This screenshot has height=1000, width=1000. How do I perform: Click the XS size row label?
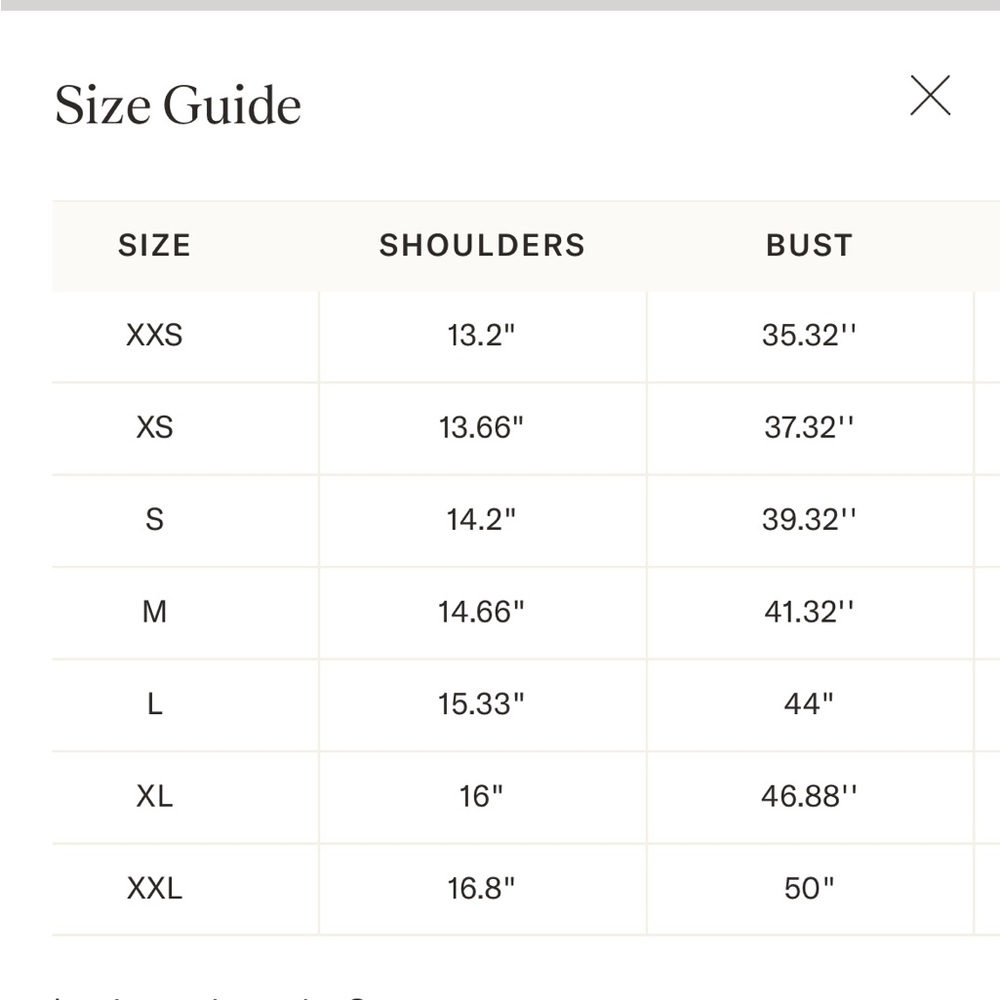[x=154, y=427]
